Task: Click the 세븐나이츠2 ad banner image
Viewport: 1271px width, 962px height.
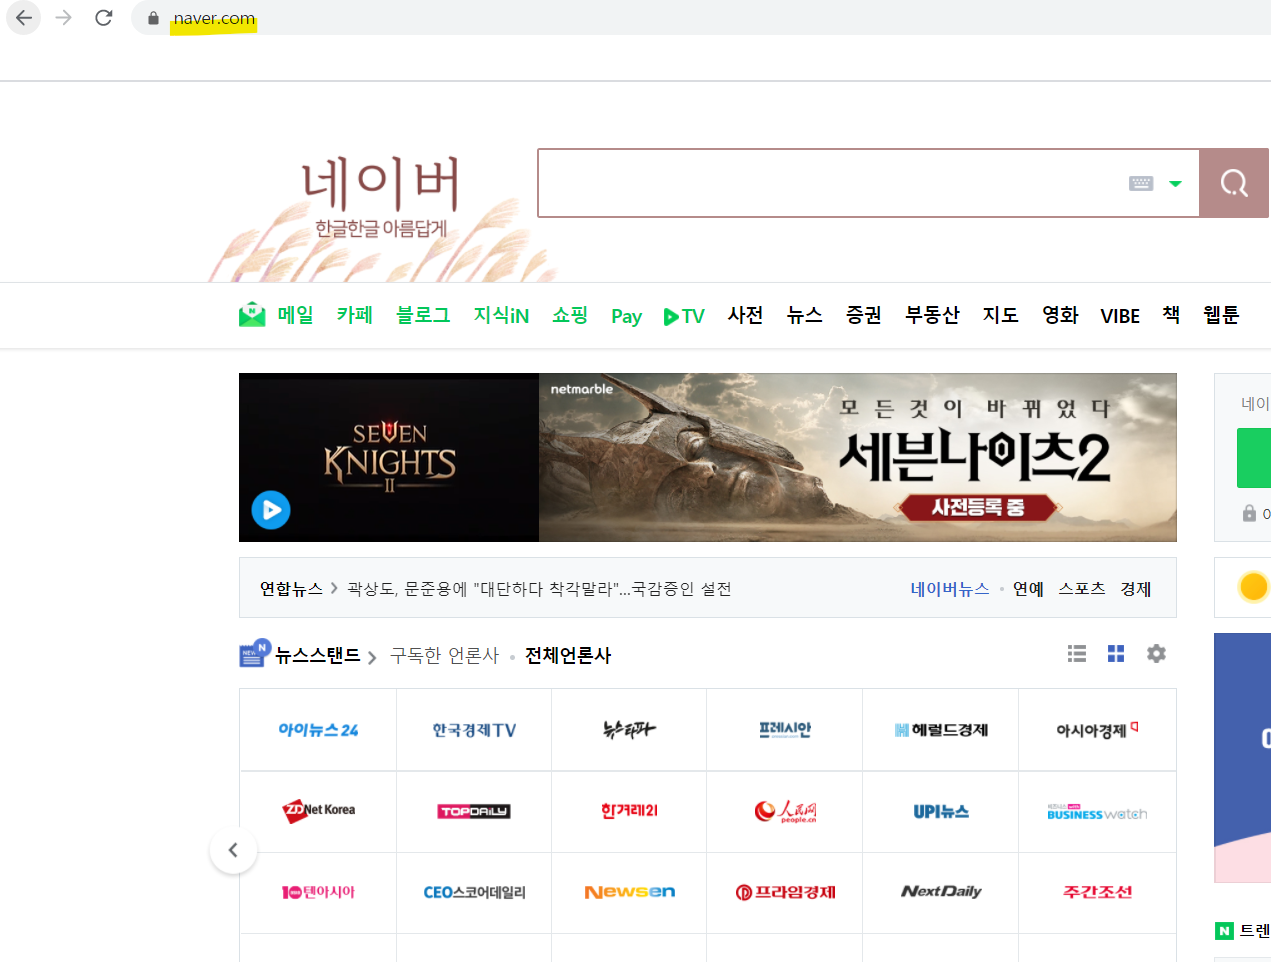Action: tap(858, 457)
